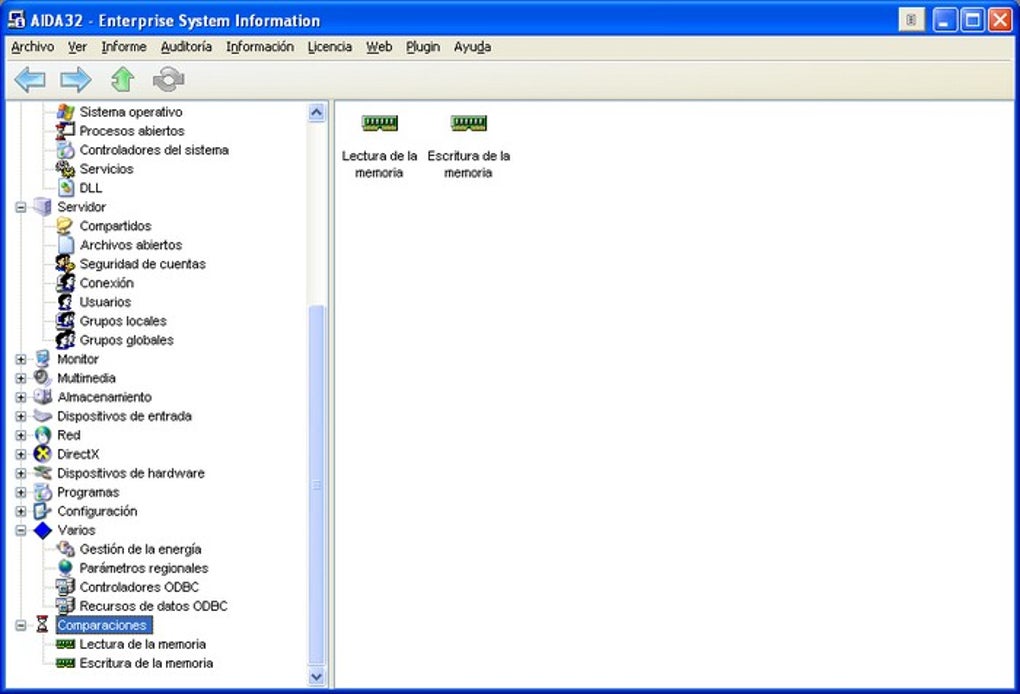Open the Ver menu
Image resolution: width=1020 pixels, height=694 pixels.
coord(77,47)
